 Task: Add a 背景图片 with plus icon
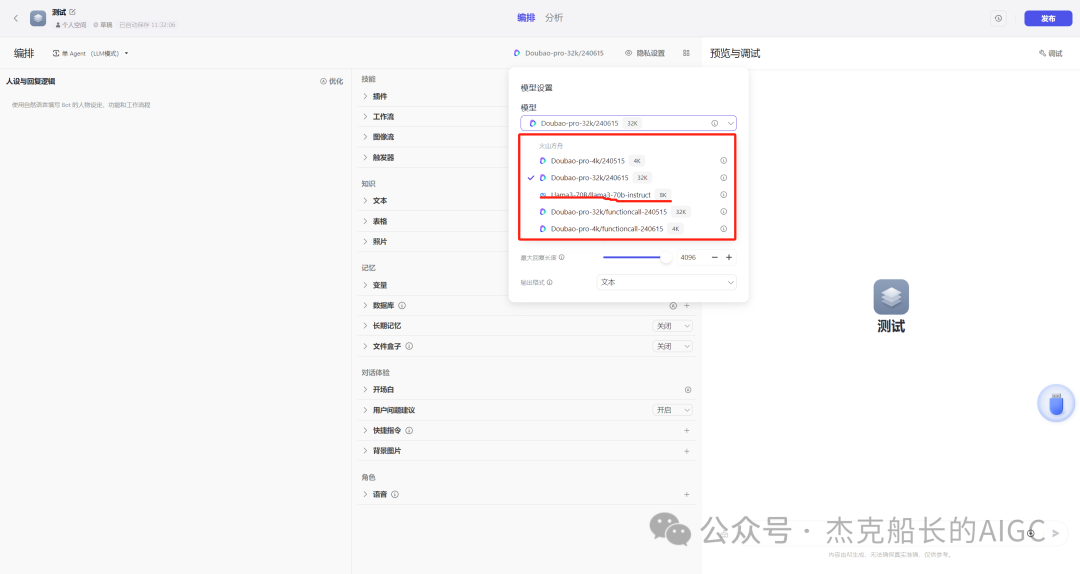687,451
